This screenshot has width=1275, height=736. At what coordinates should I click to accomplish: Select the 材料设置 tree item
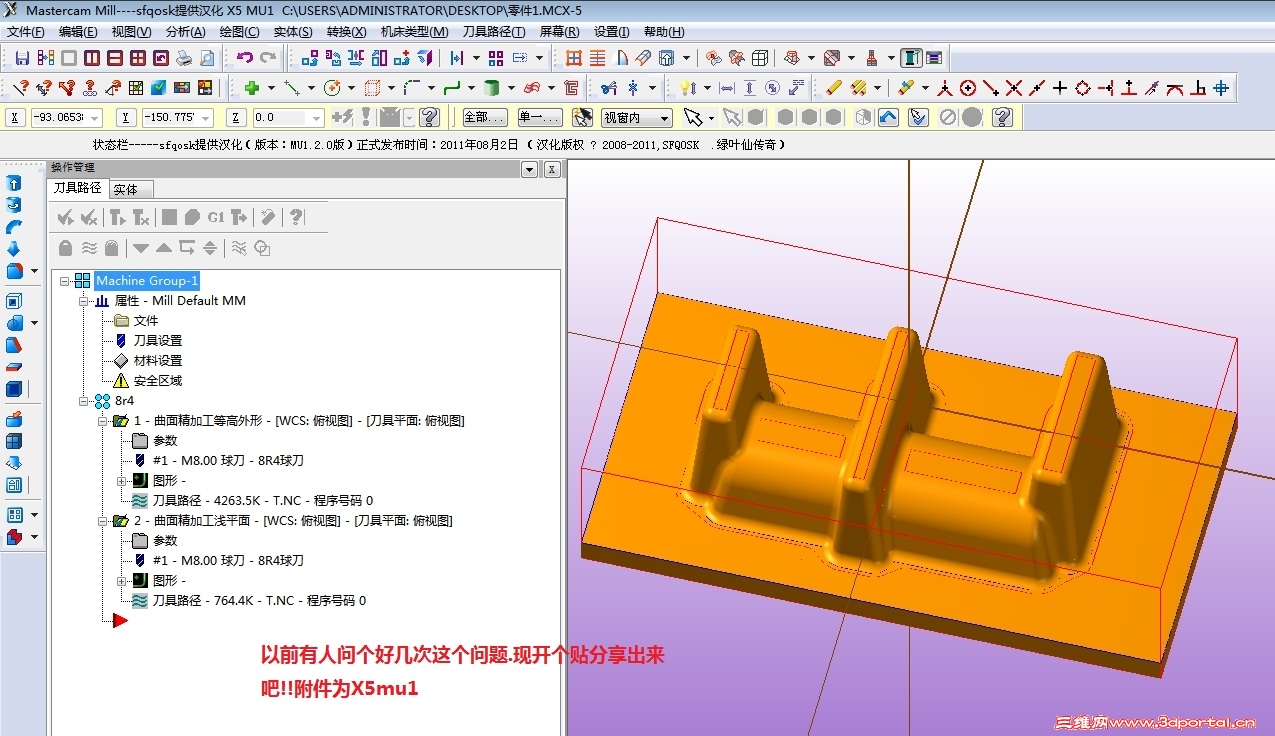point(158,361)
